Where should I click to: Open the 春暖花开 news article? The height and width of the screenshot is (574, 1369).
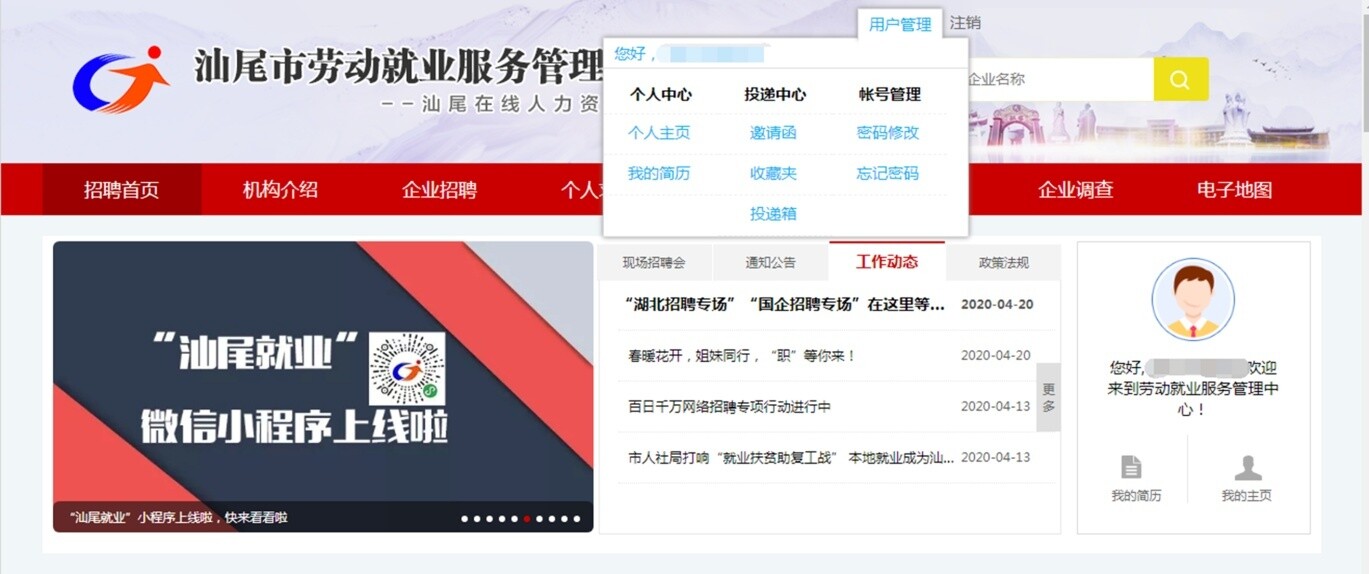point(742,356)
